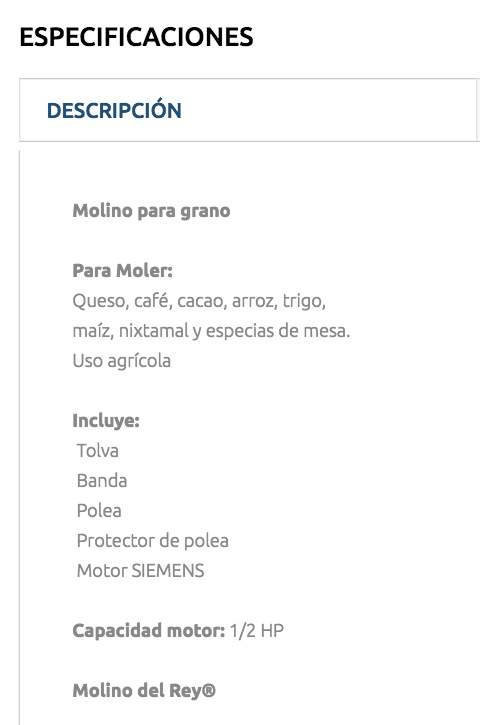Viewport: 480px width, 725px height.
Task: Click the Uso agrícola text
Action: (x=122, y=361)
